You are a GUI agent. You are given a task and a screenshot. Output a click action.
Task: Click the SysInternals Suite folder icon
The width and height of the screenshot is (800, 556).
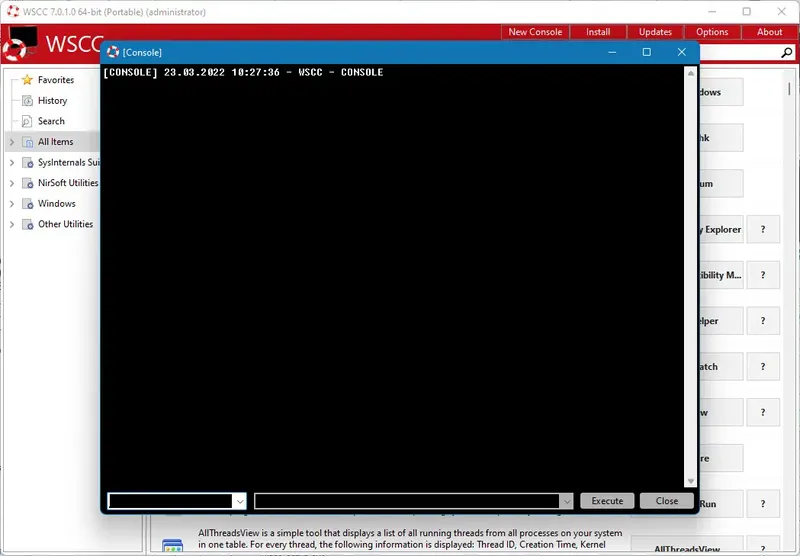pos(28,163)
